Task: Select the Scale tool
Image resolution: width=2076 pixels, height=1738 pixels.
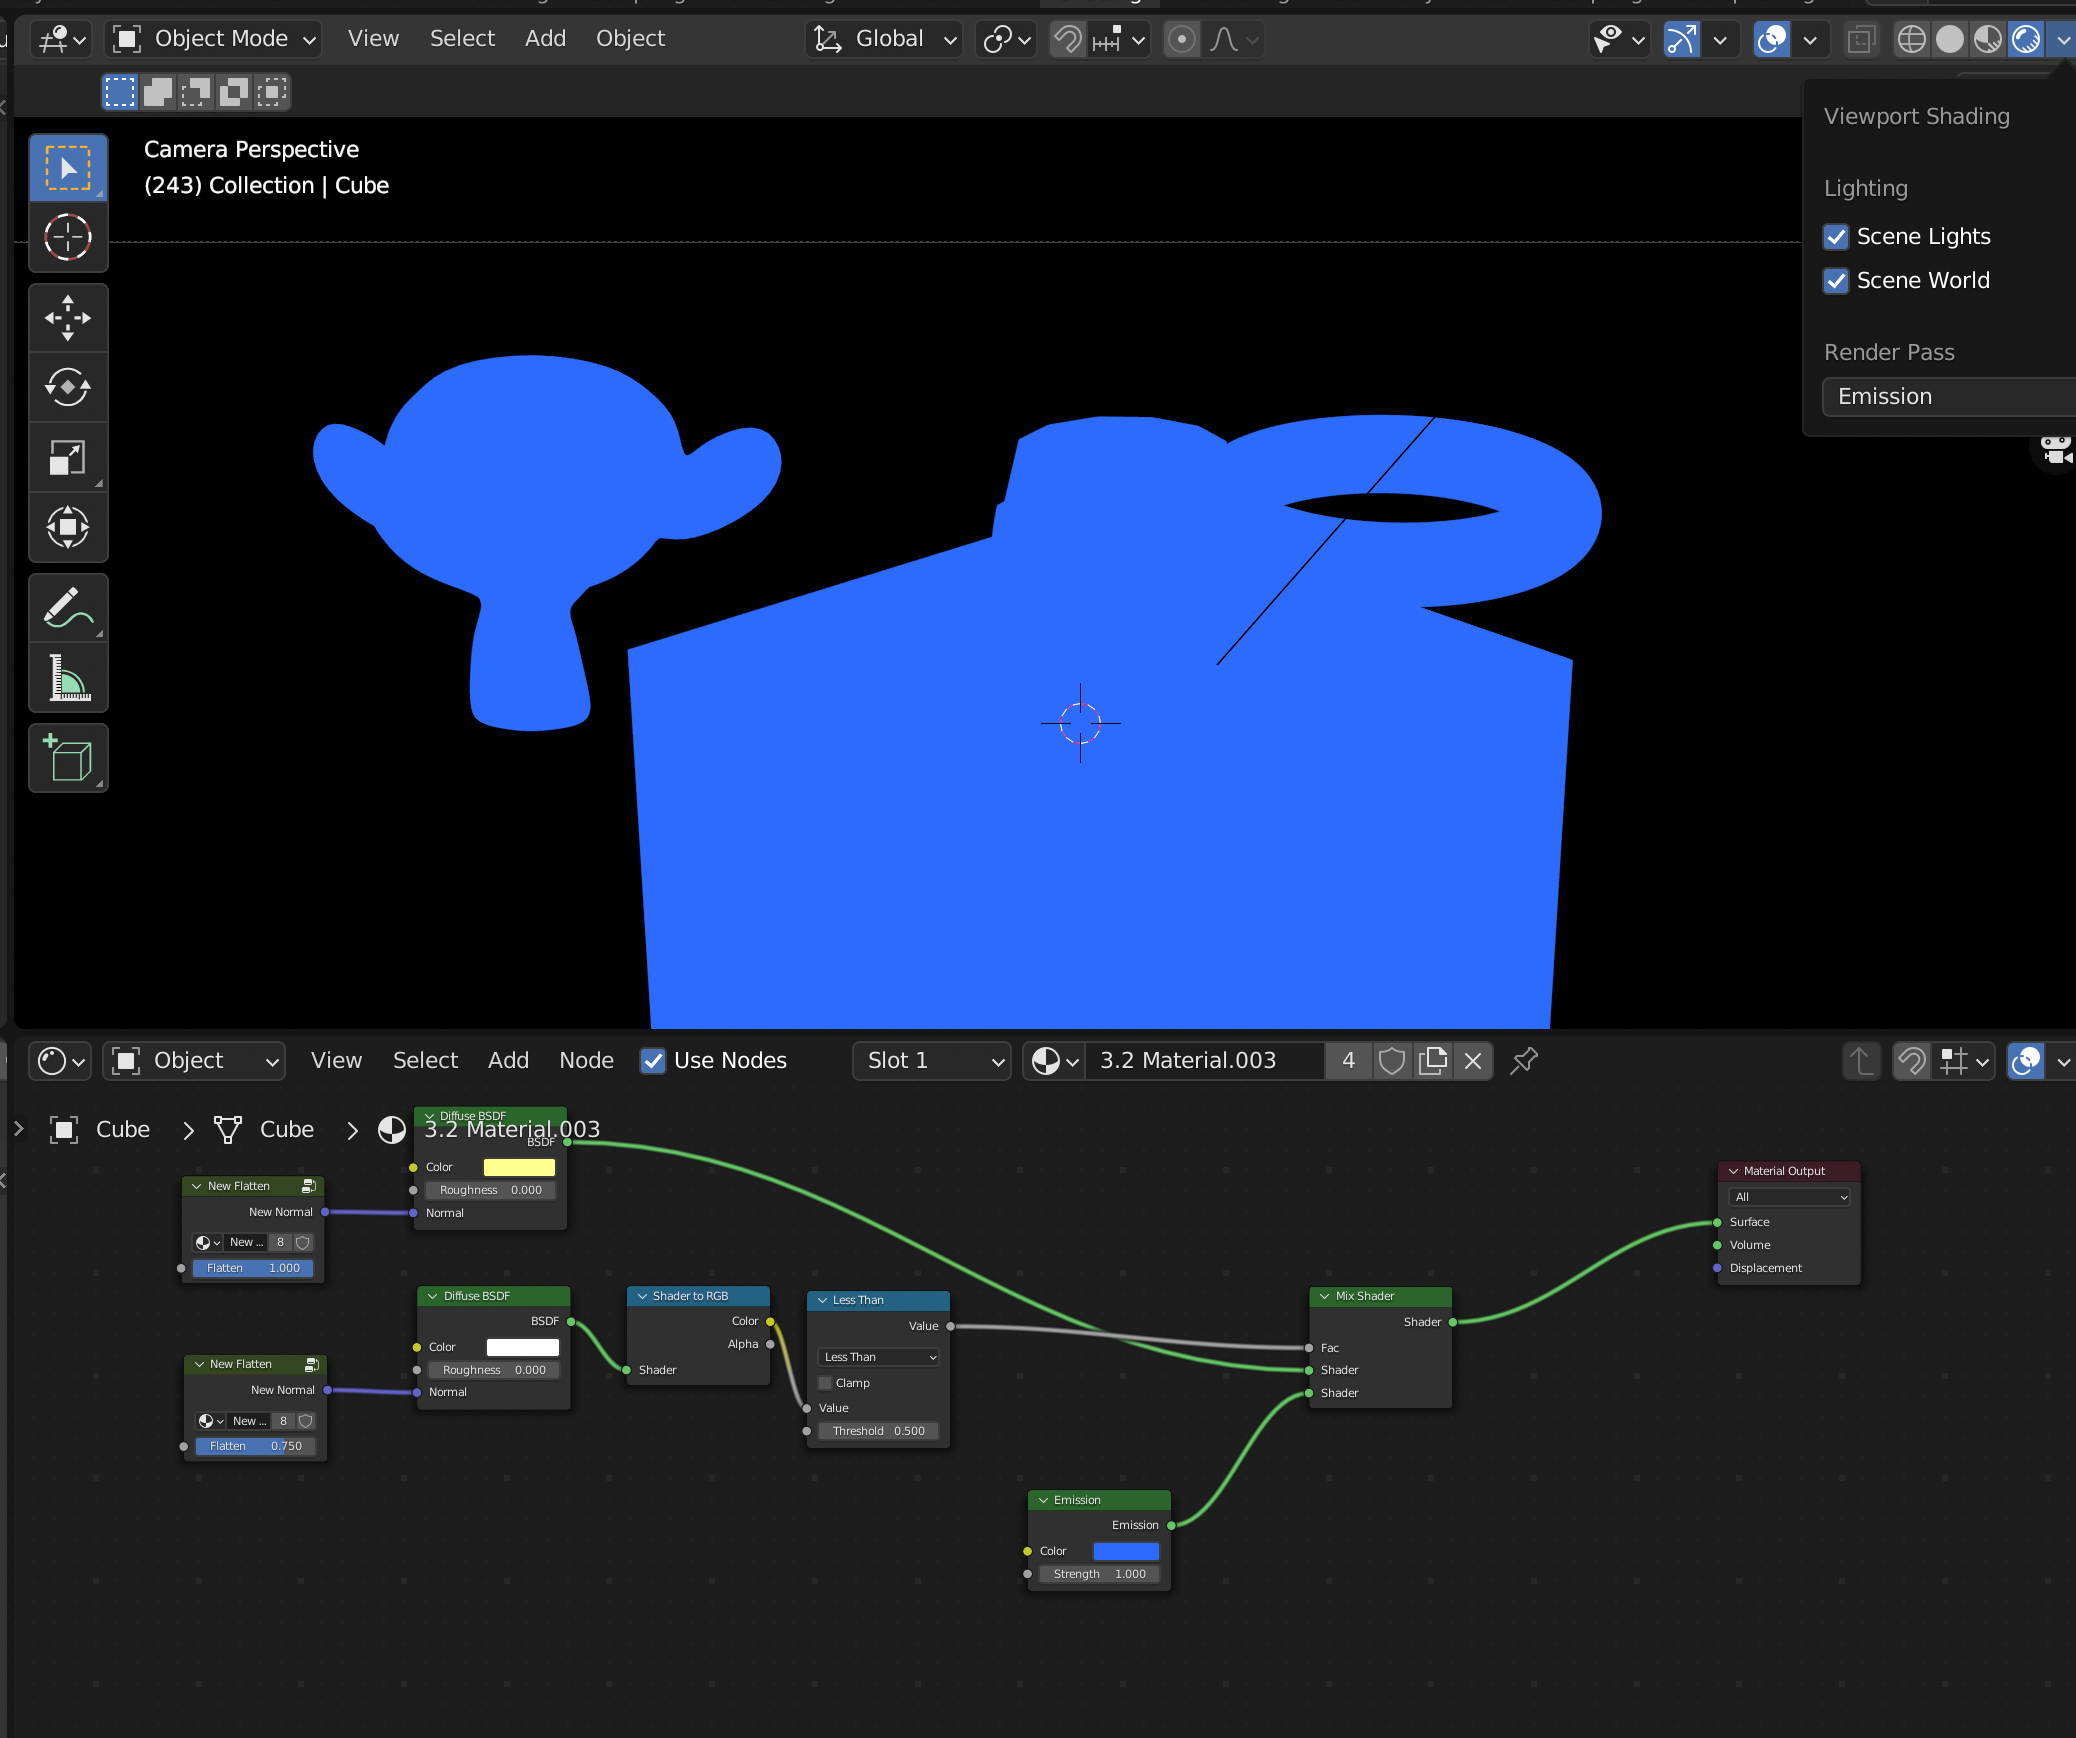Action: coord(68,458)
